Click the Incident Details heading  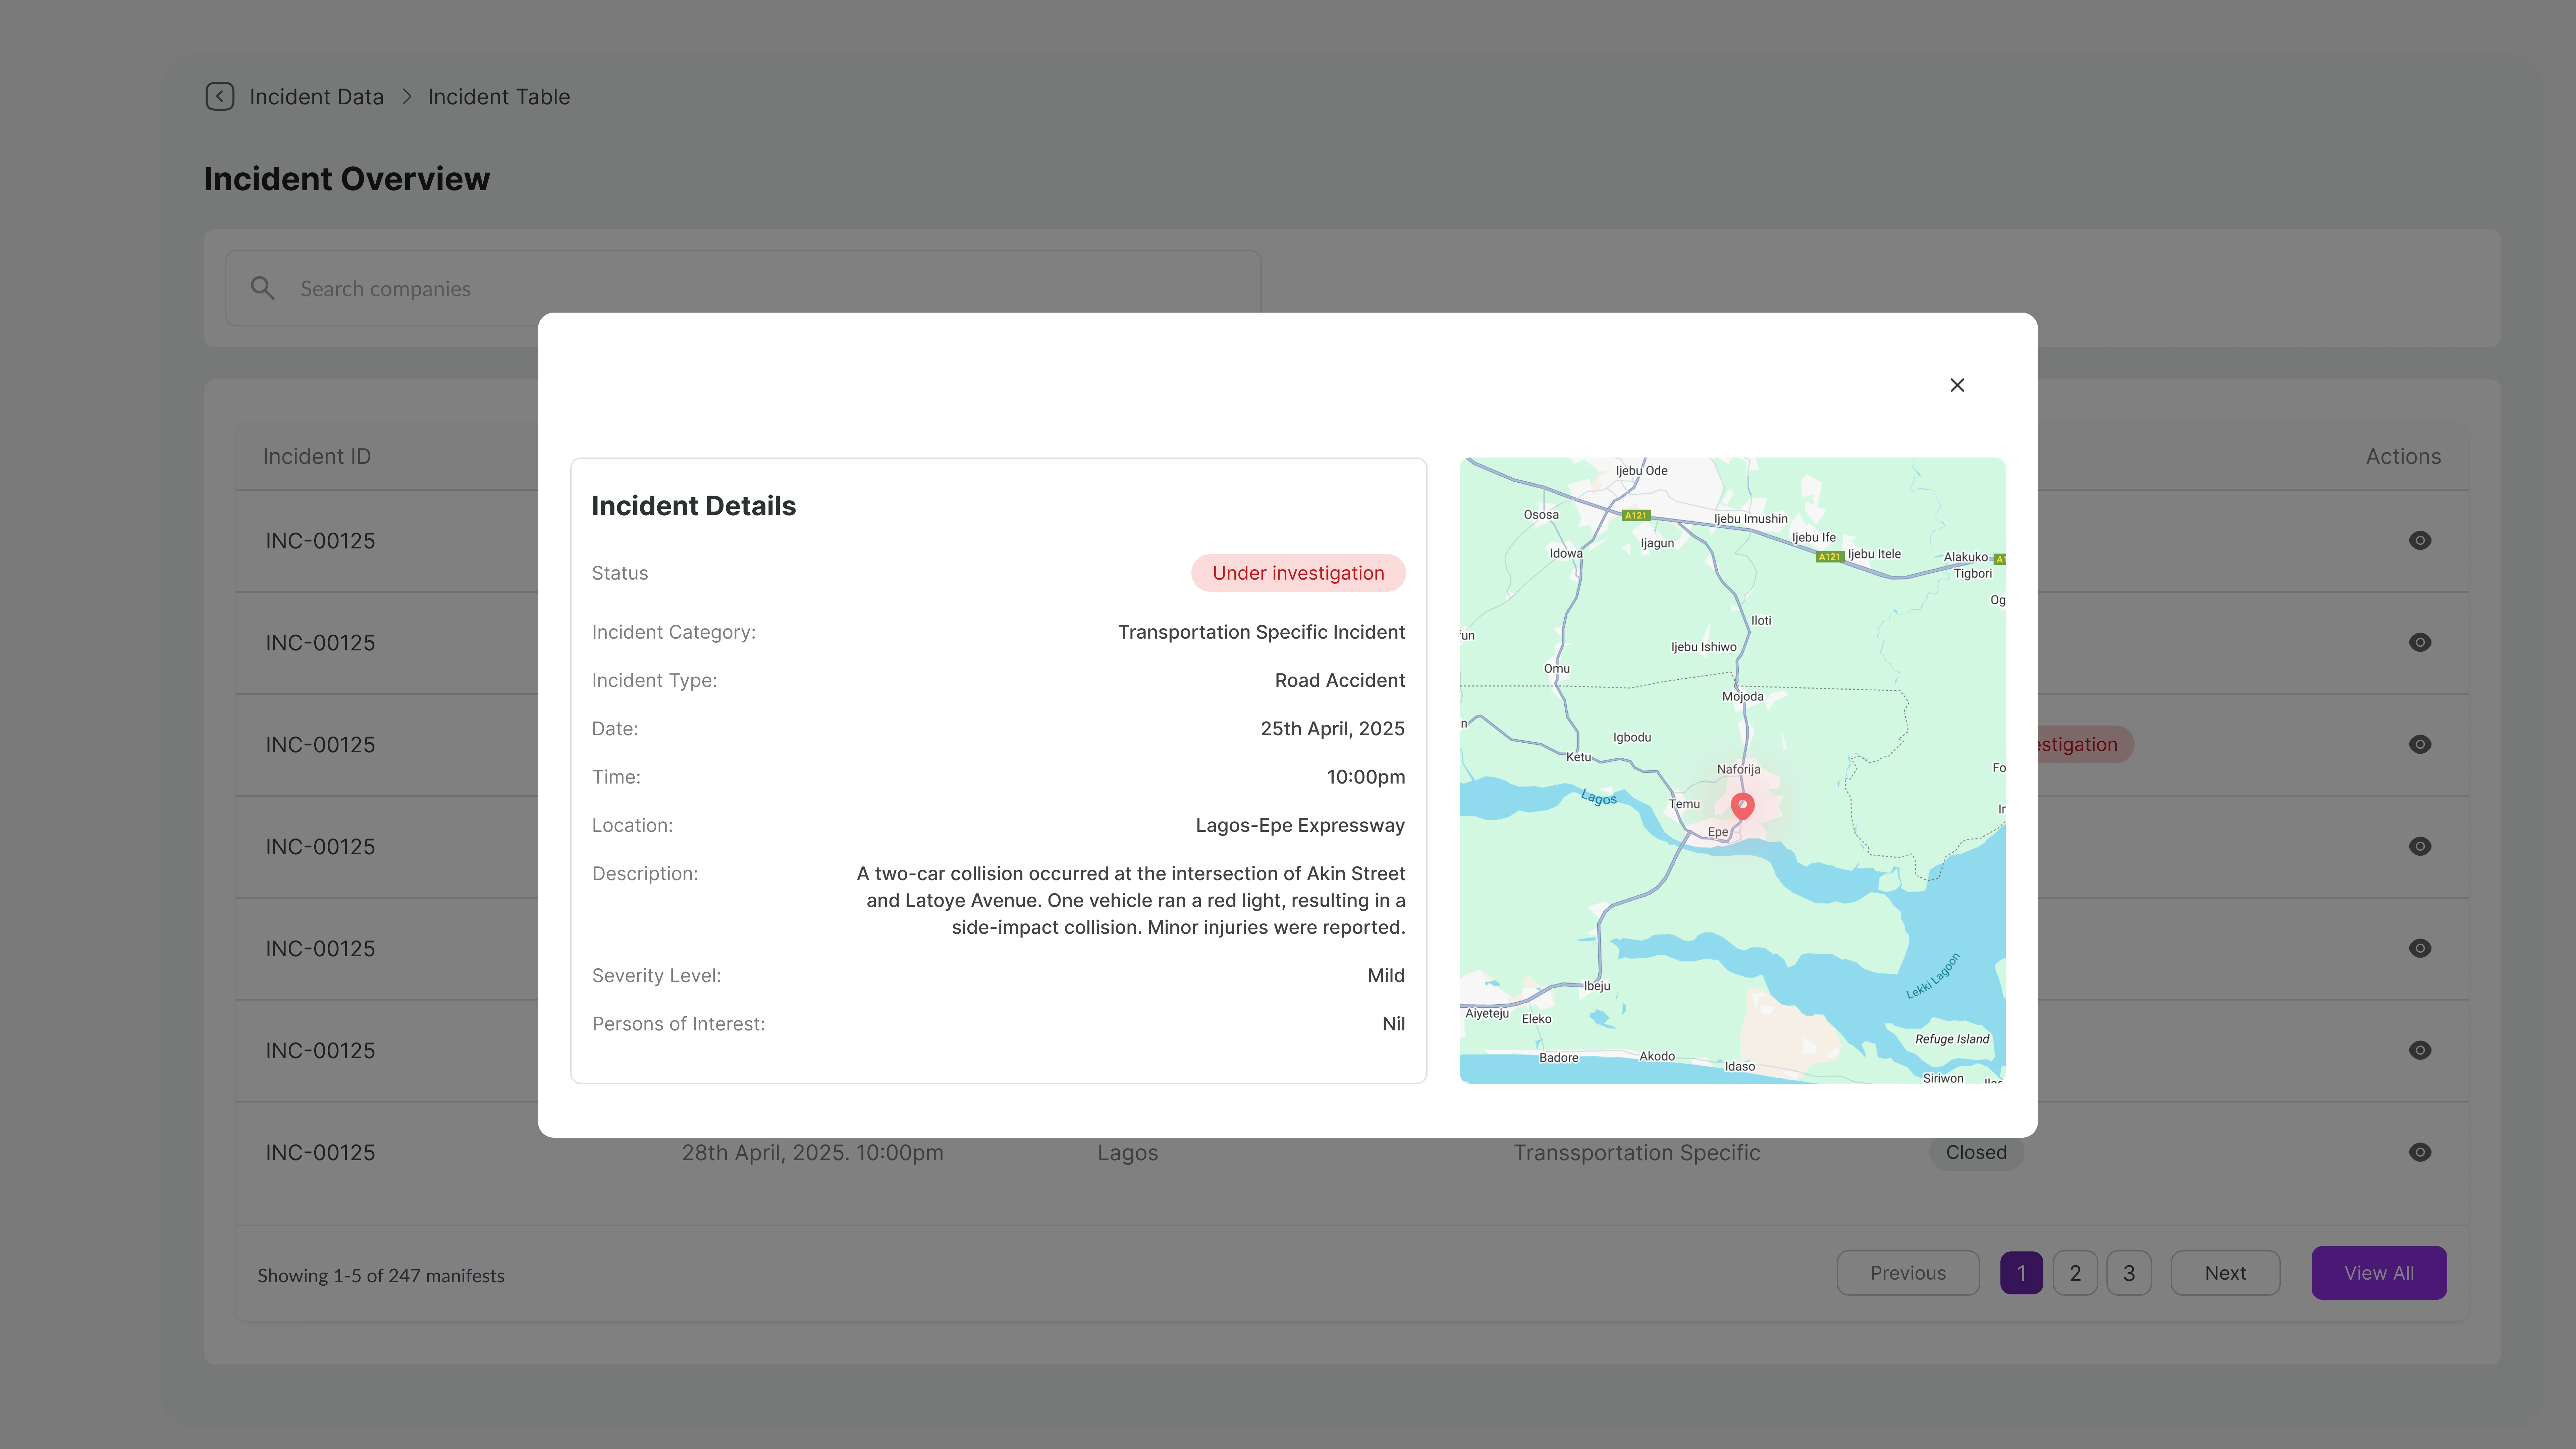click(694, 506)
